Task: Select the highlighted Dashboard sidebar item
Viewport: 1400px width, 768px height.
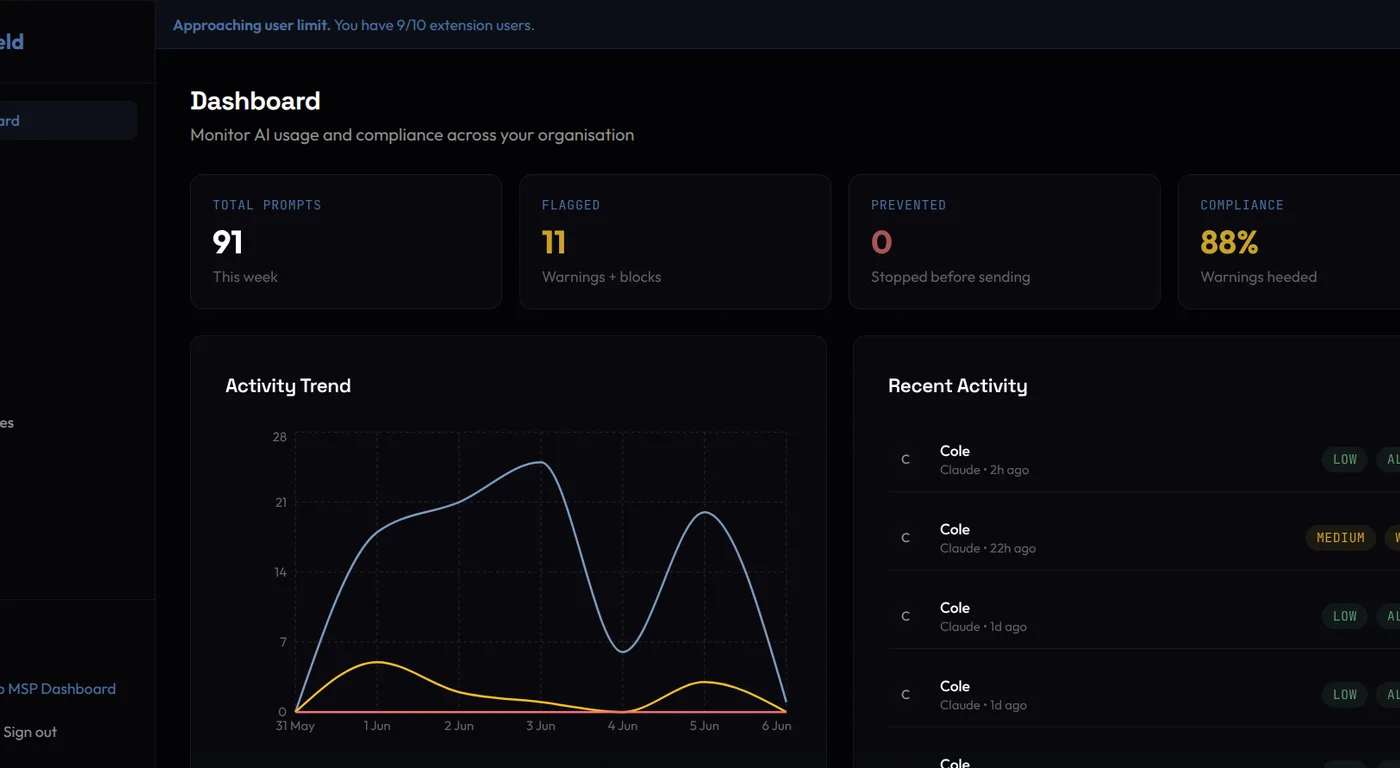Action: [68, 121]
